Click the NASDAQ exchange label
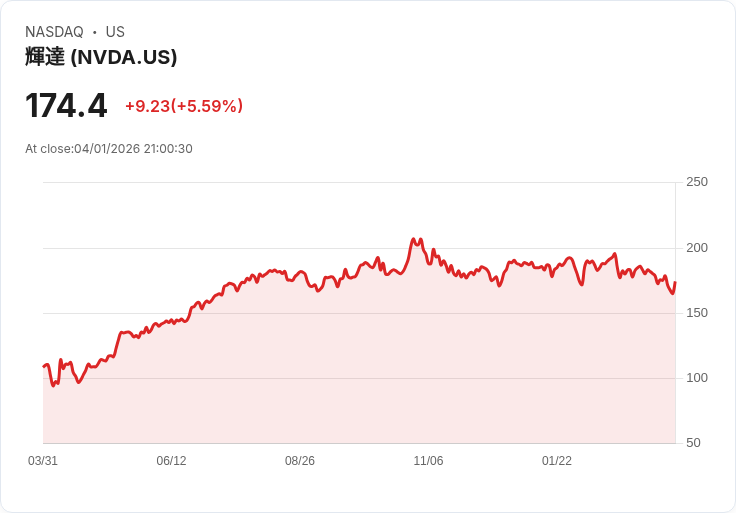Image resolution: width=736 pixels, height=513 pixels. (x=54, y=32)
